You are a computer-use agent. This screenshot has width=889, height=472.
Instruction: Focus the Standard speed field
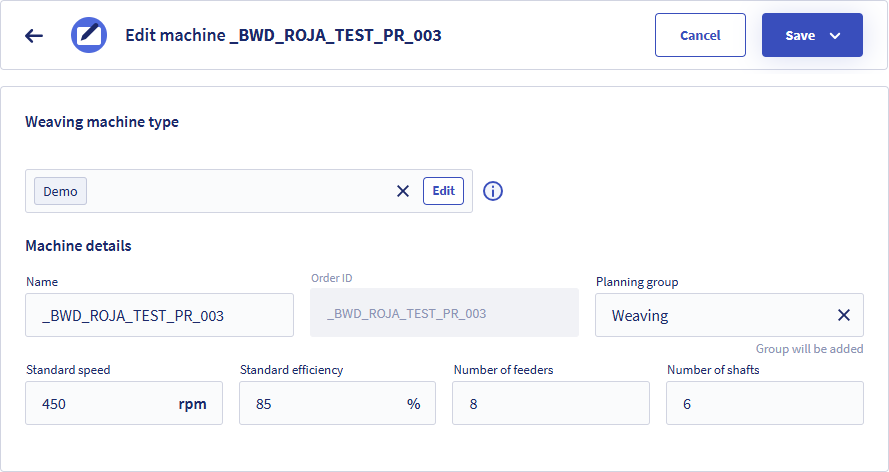[x=124, y=403]
